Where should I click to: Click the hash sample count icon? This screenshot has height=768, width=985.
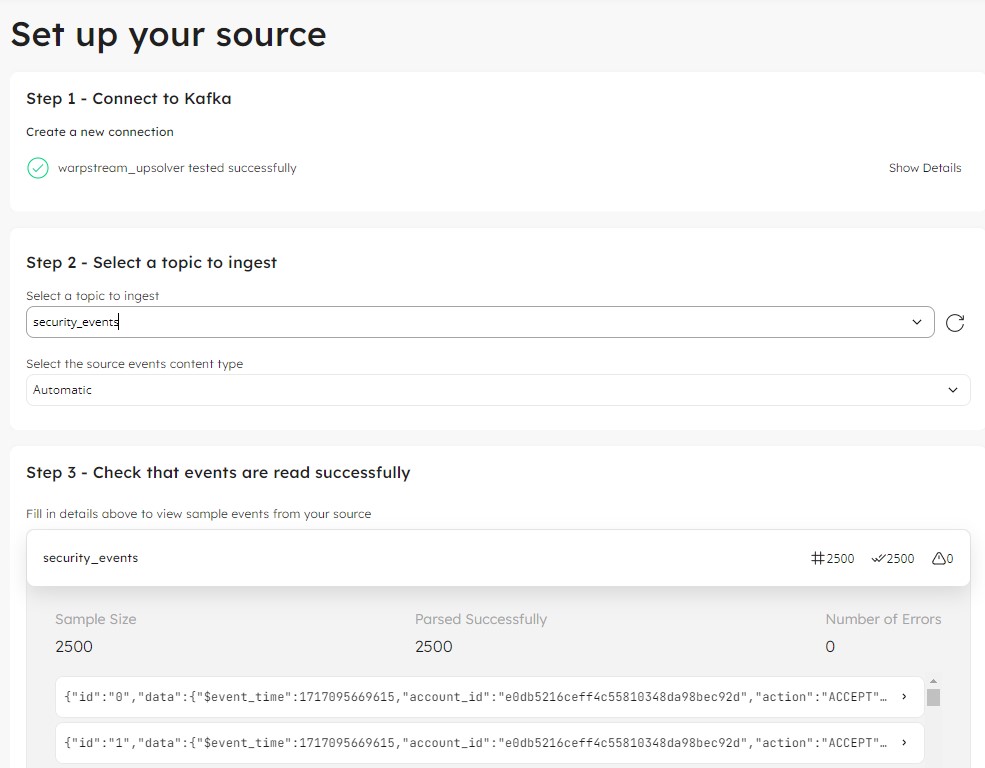coord(818,558)
